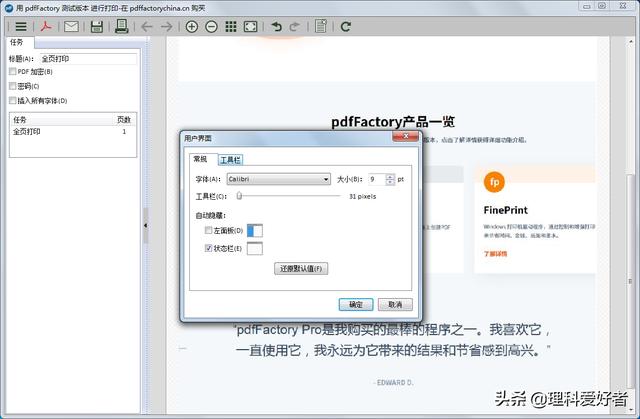
Task: Click the pdfFactory产品一览 heading
Action: click(393, 122)
